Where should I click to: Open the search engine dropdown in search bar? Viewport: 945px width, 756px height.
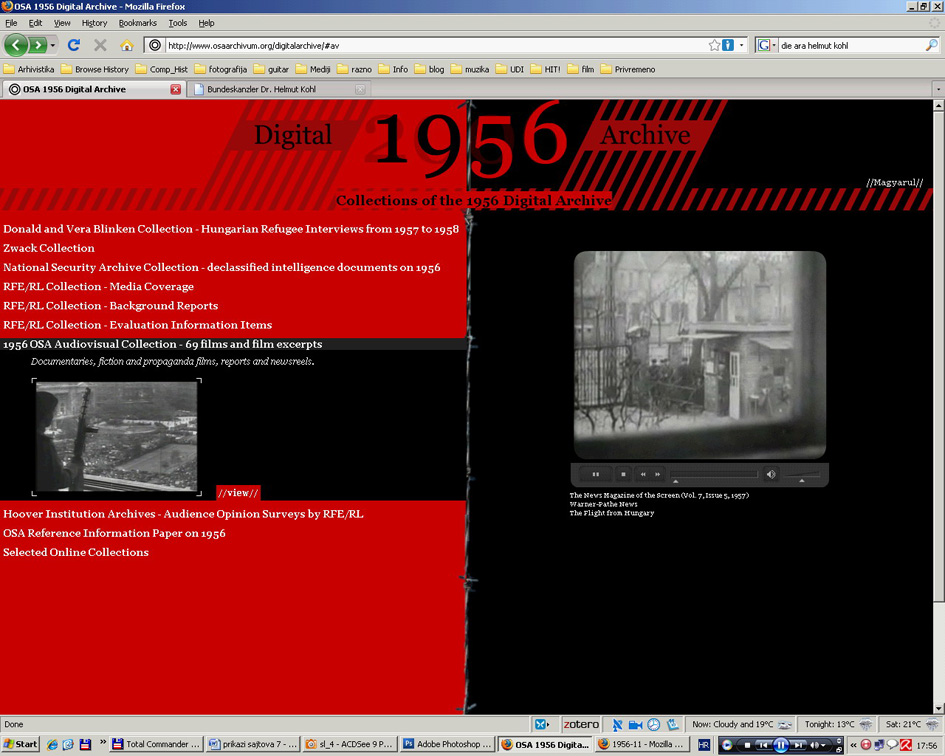(x=767, y=45)
